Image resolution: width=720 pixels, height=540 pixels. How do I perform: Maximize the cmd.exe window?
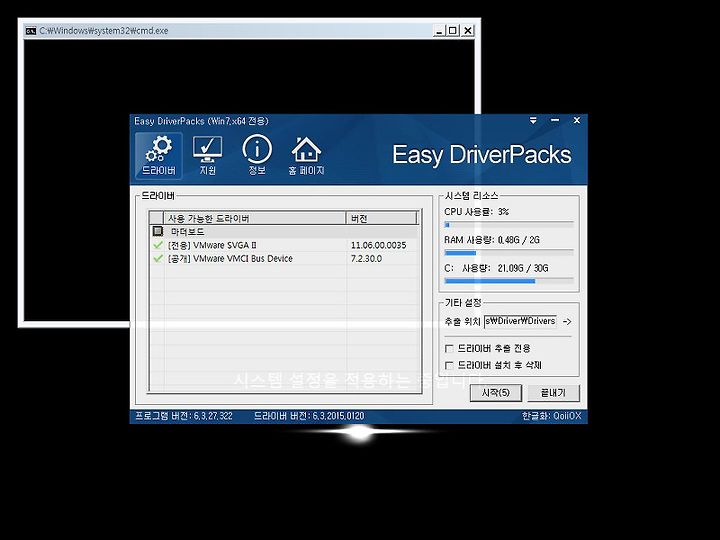(x=453, y=31)
